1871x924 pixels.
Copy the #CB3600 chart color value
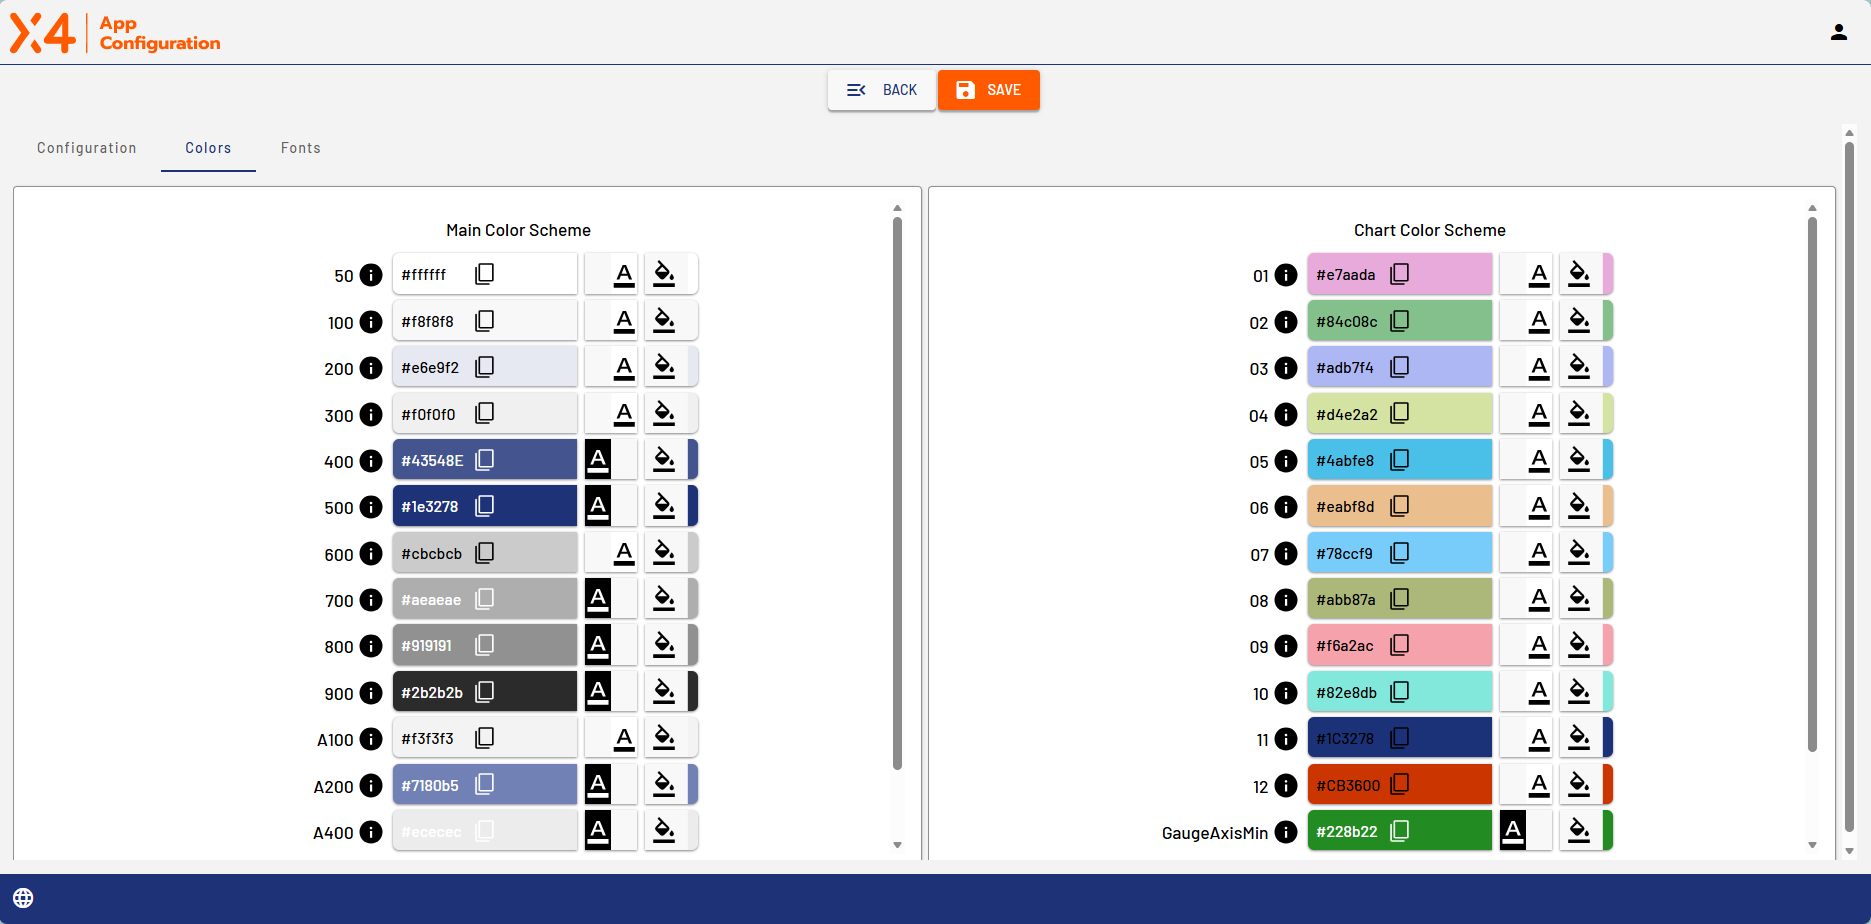[x=1400, y=785]
